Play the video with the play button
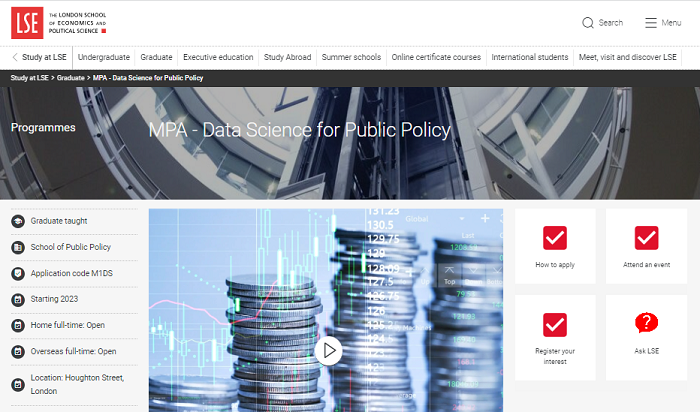The width and height of the screenshot is (700, 412). (327, 350)
